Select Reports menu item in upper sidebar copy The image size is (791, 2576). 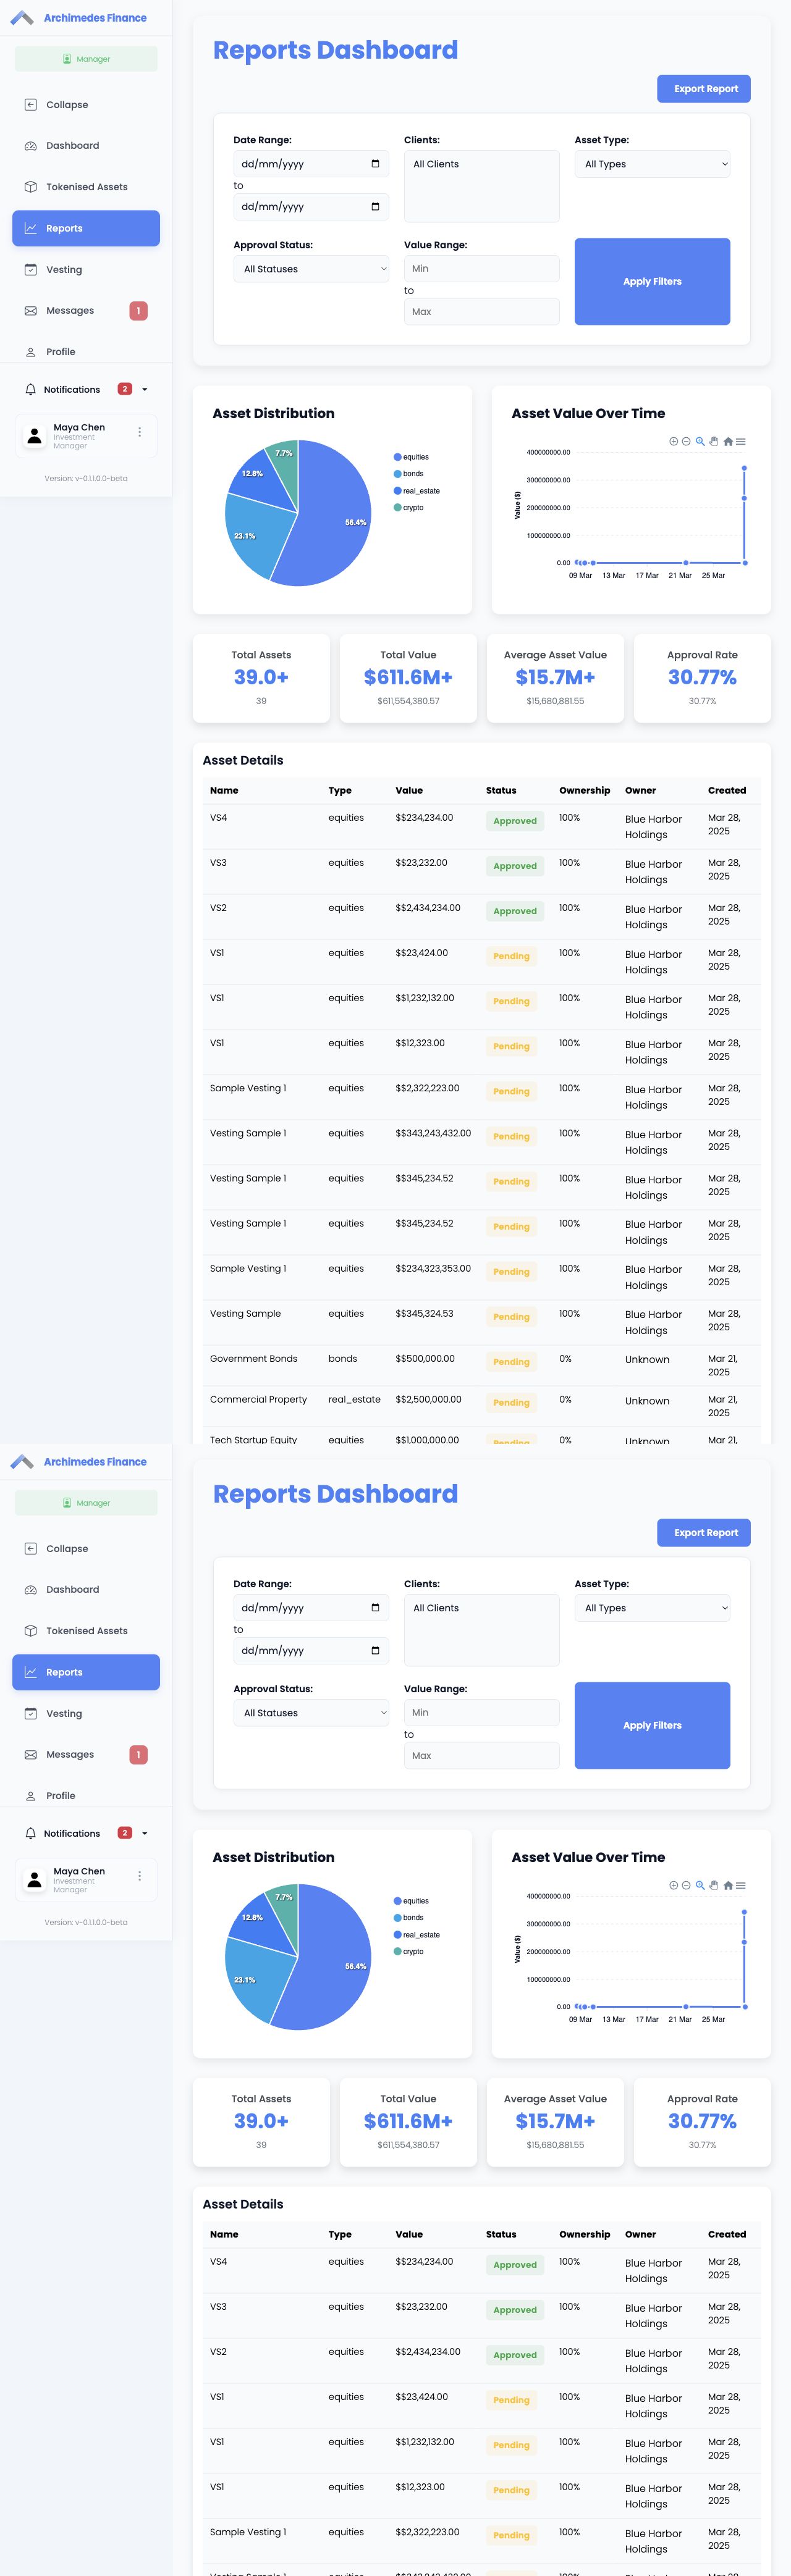(86, 228)
